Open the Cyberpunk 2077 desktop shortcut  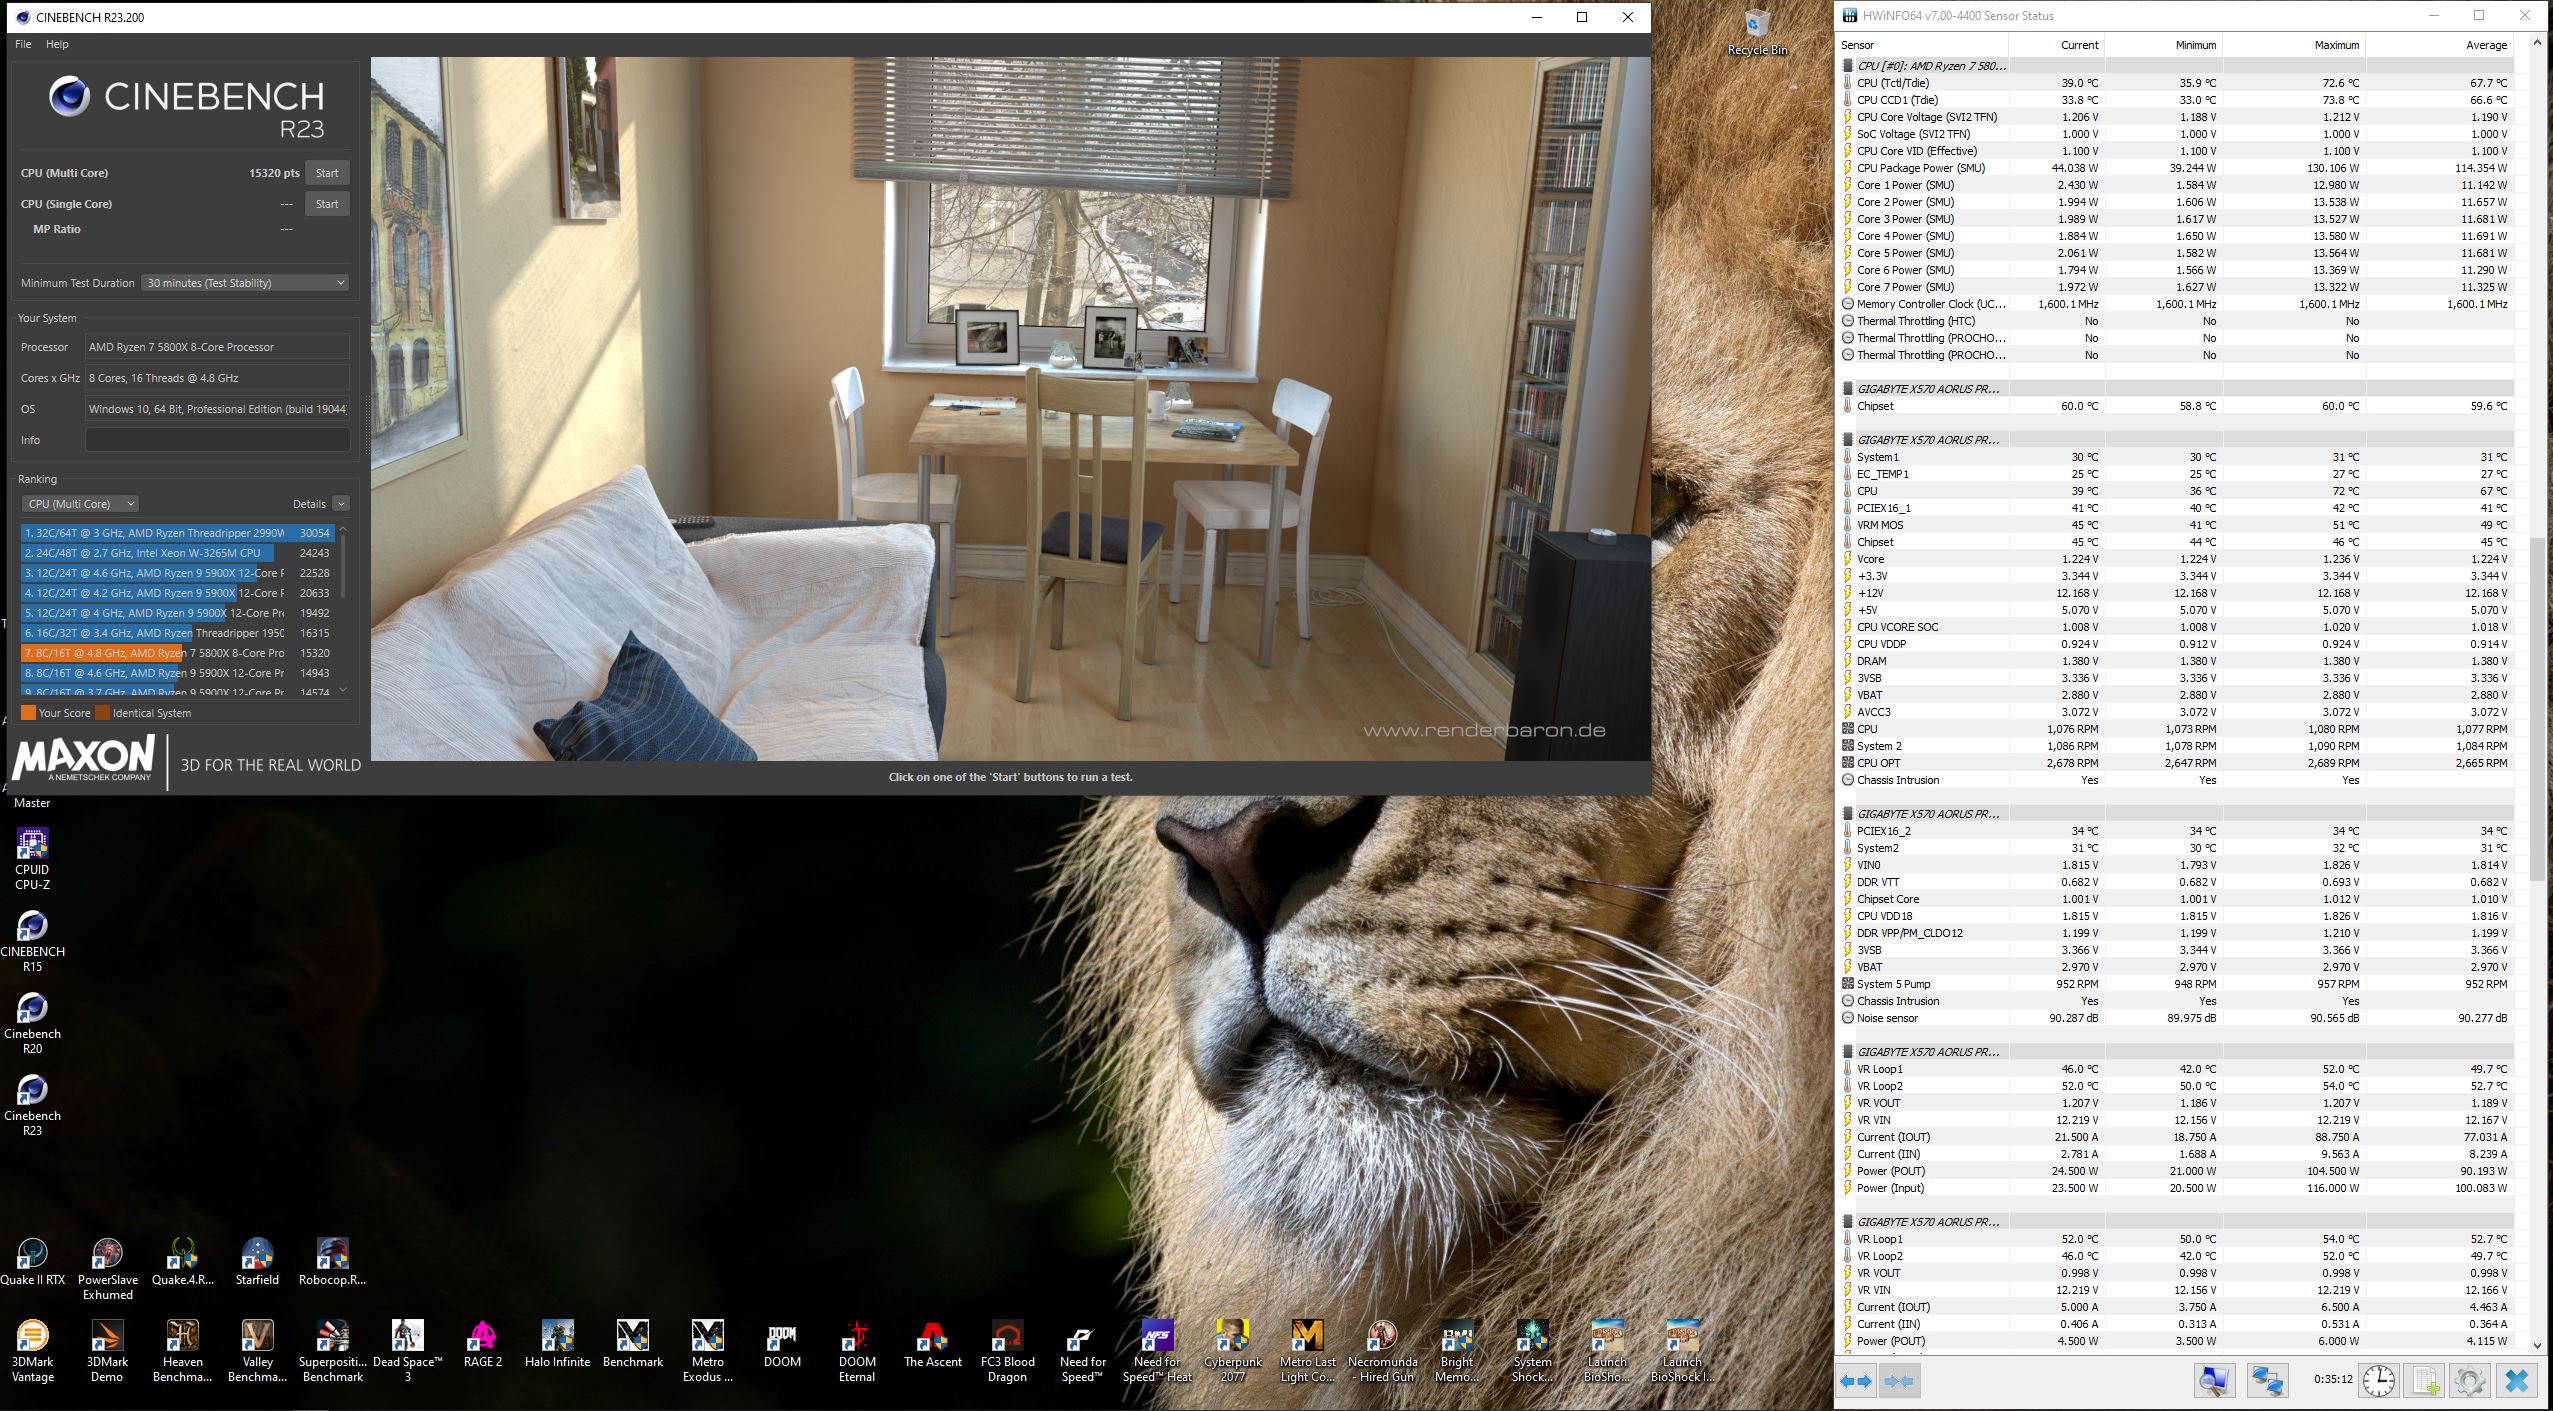point(1232,1351)
